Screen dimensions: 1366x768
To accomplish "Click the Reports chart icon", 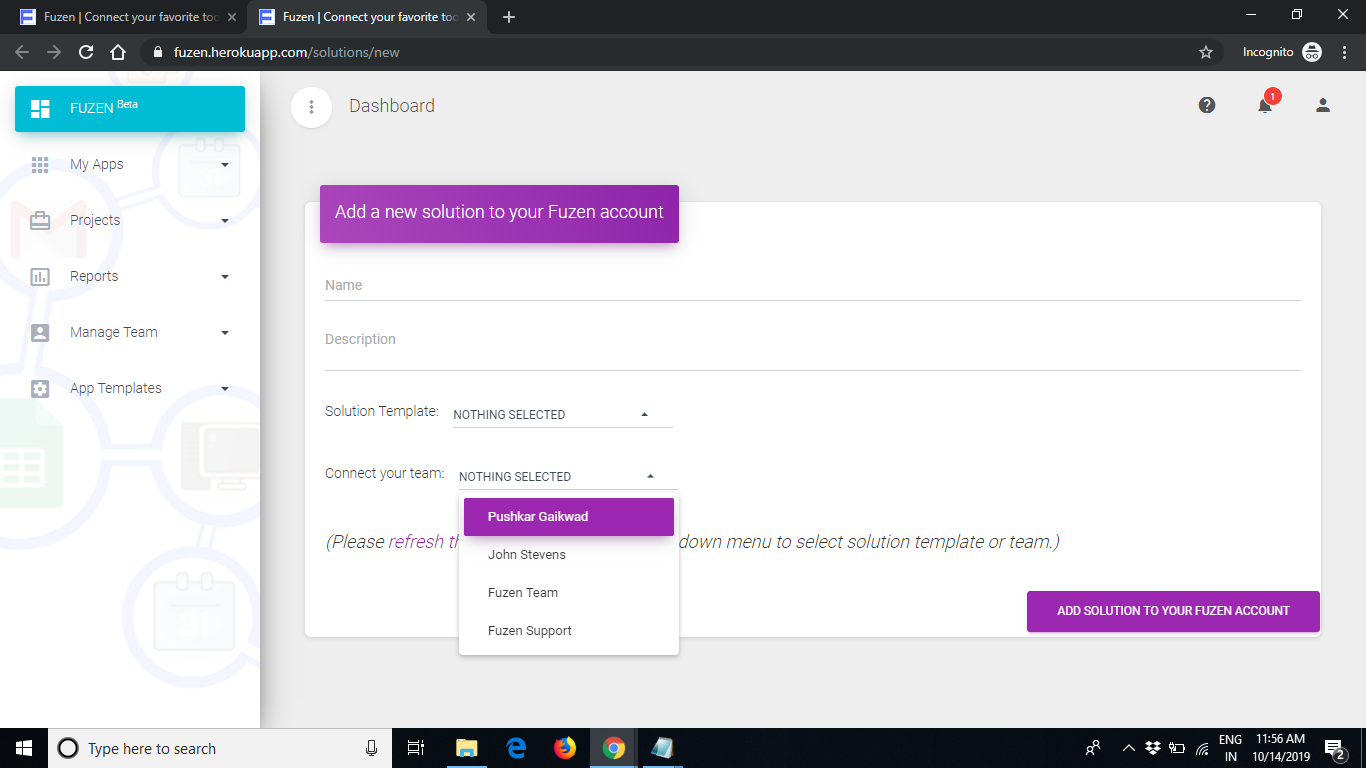I will tap(40, 277).
